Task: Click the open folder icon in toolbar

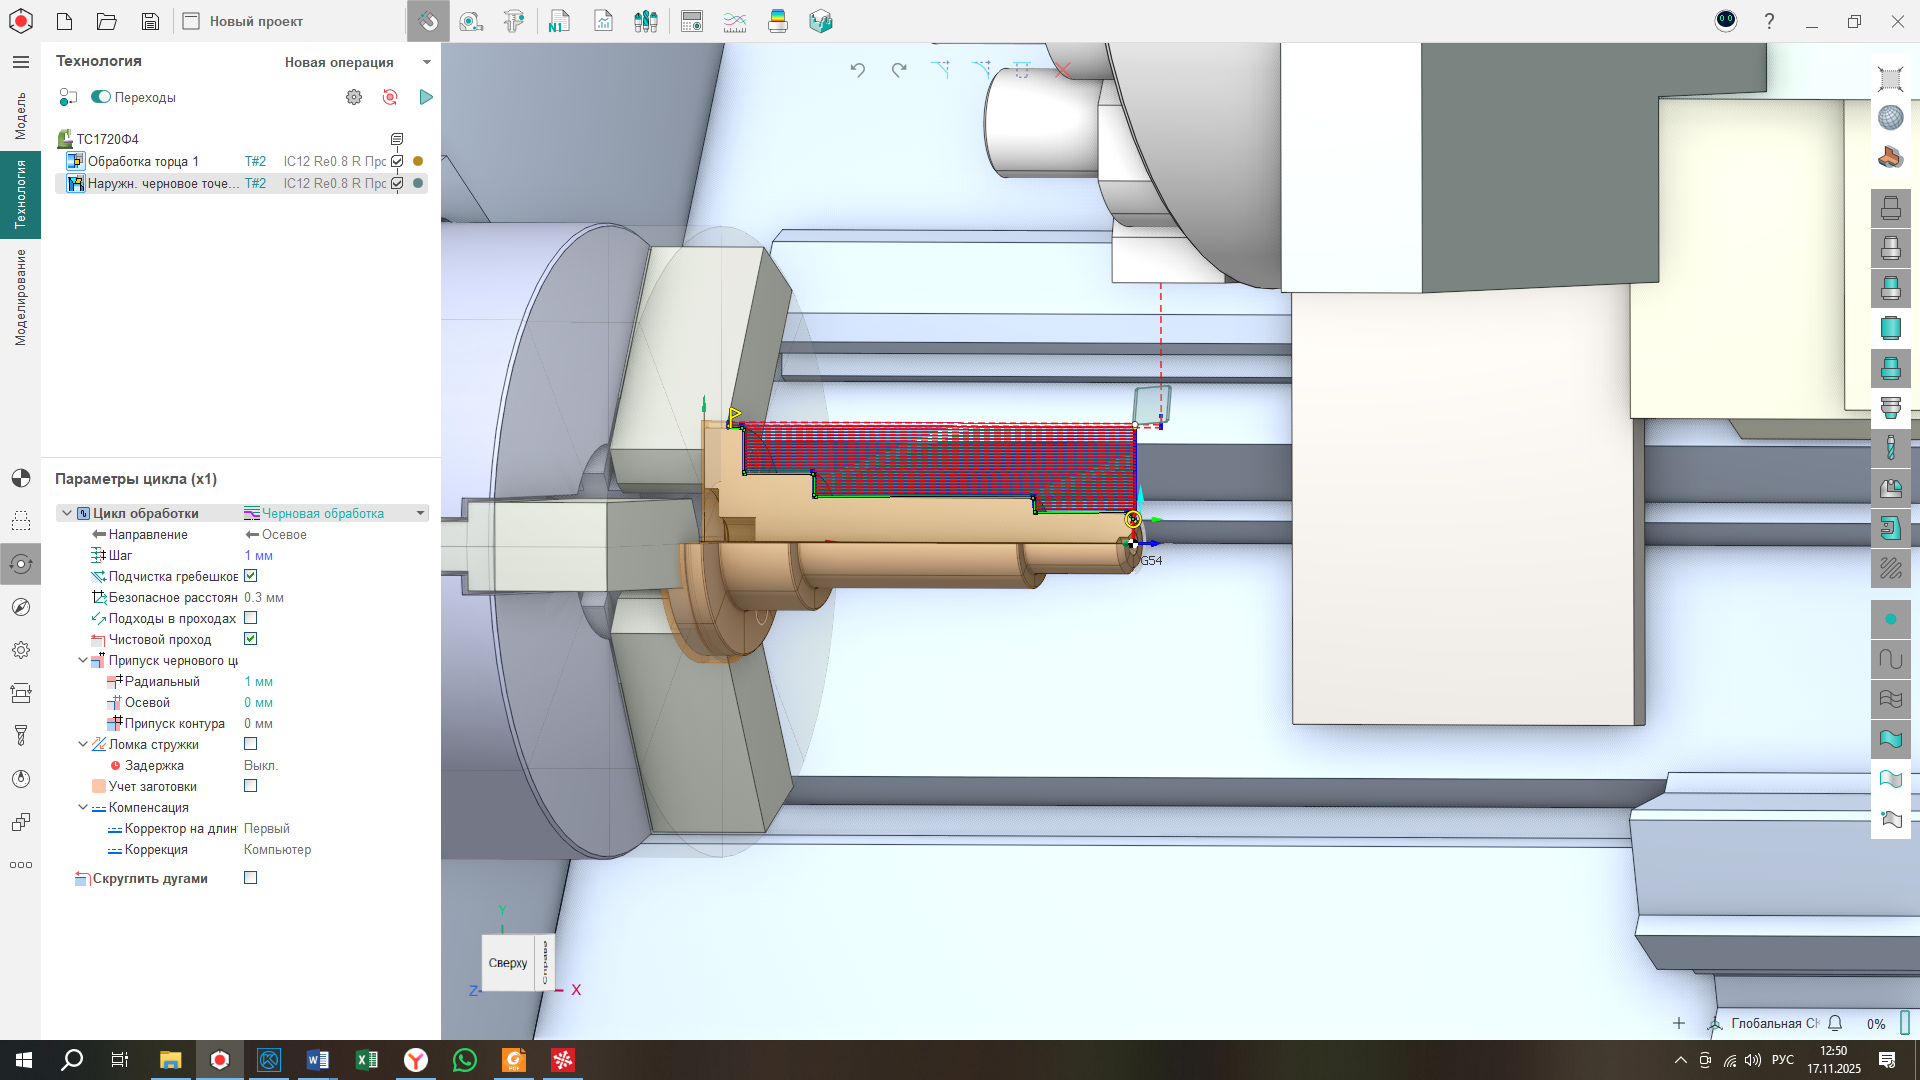Action: click(107, 21)
